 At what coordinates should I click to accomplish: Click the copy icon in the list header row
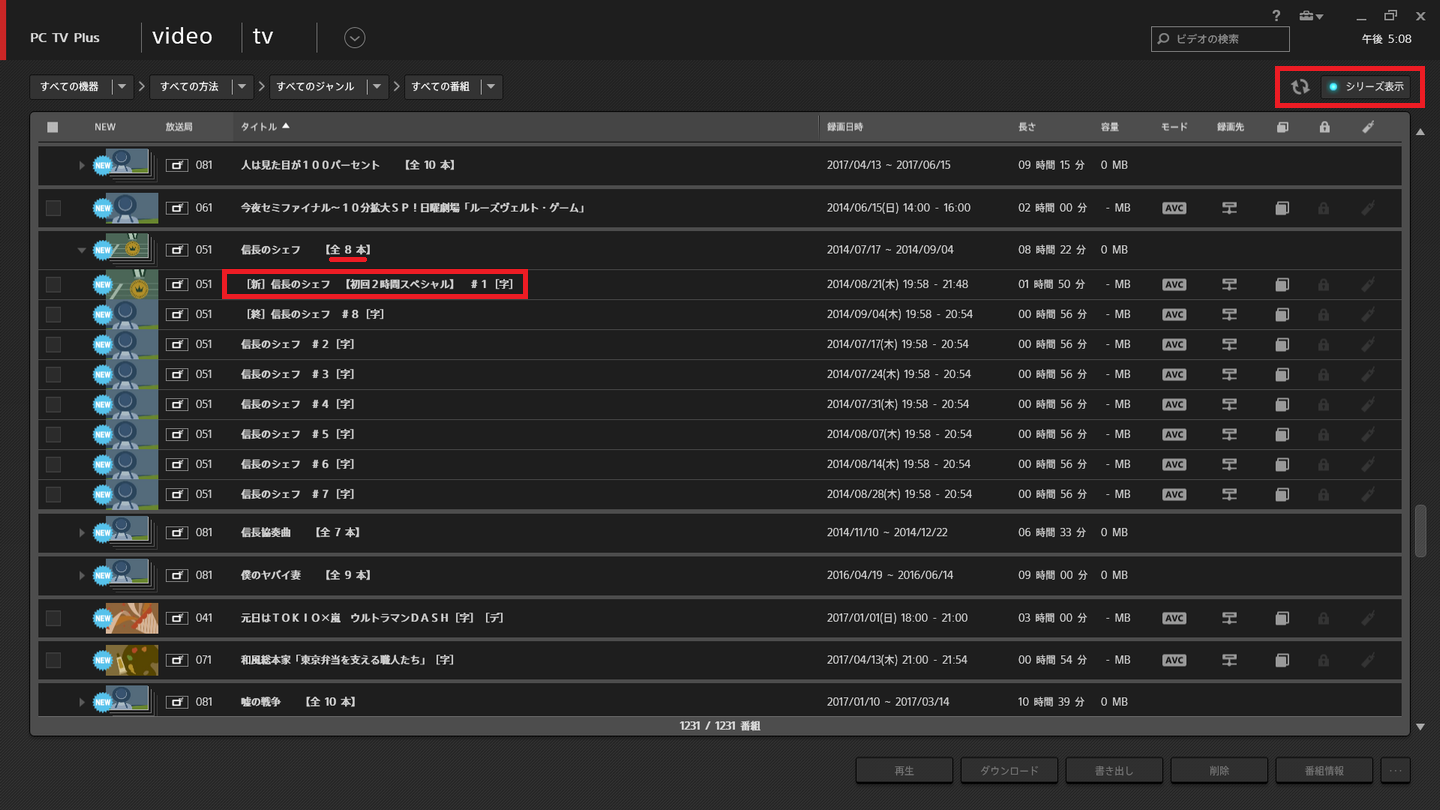(1282, 126)
